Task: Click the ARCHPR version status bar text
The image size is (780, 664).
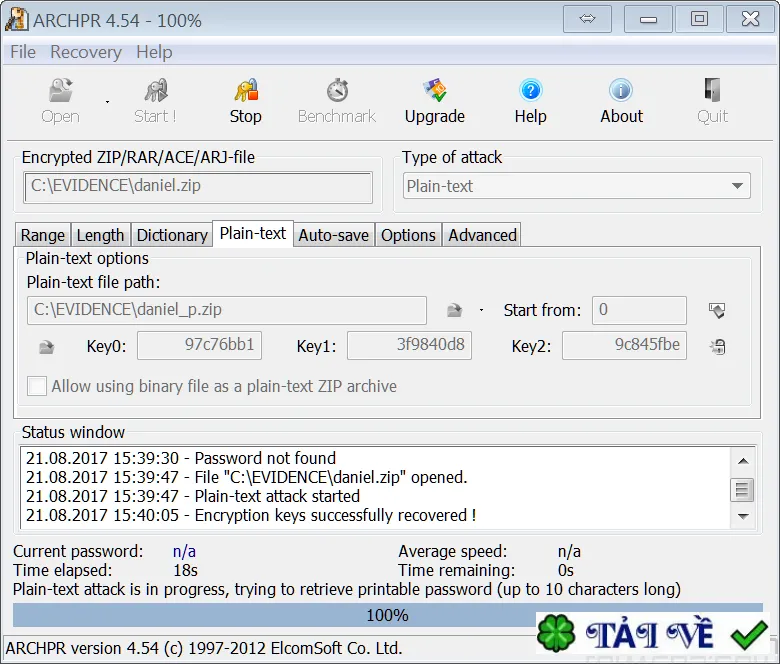Action: [204, 648]
